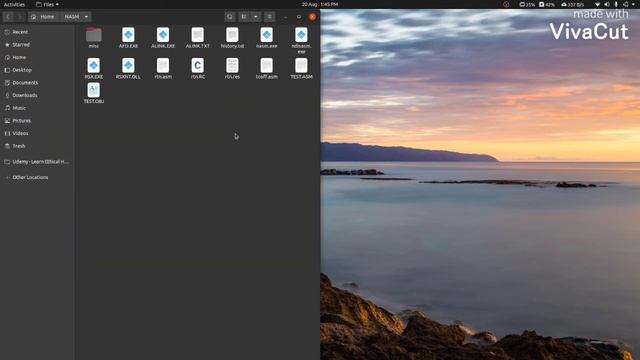640x360 pixels.
Task: Open the Udemy bookmark in the sidebar
Action: (37, 162)
